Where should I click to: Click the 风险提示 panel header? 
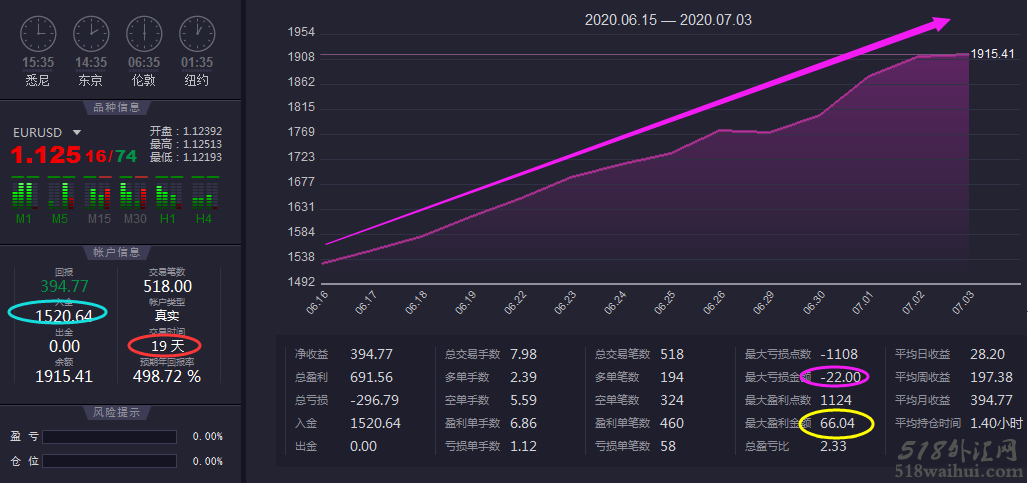[117, 412]
